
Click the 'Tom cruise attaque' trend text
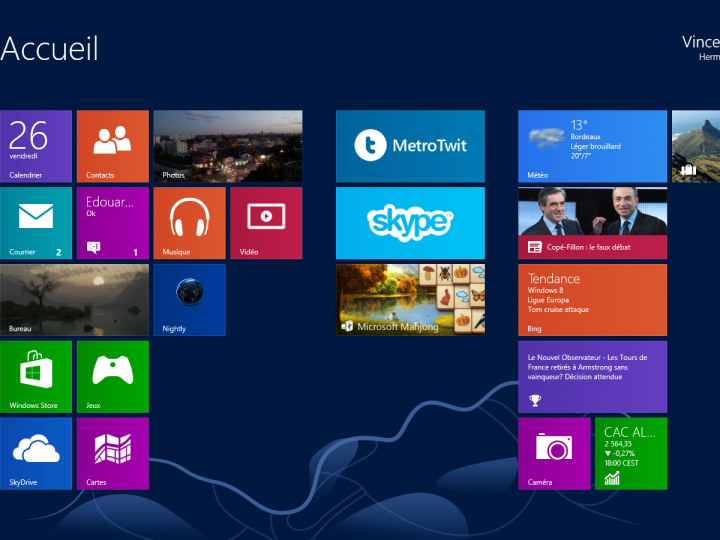coord(558,309)
